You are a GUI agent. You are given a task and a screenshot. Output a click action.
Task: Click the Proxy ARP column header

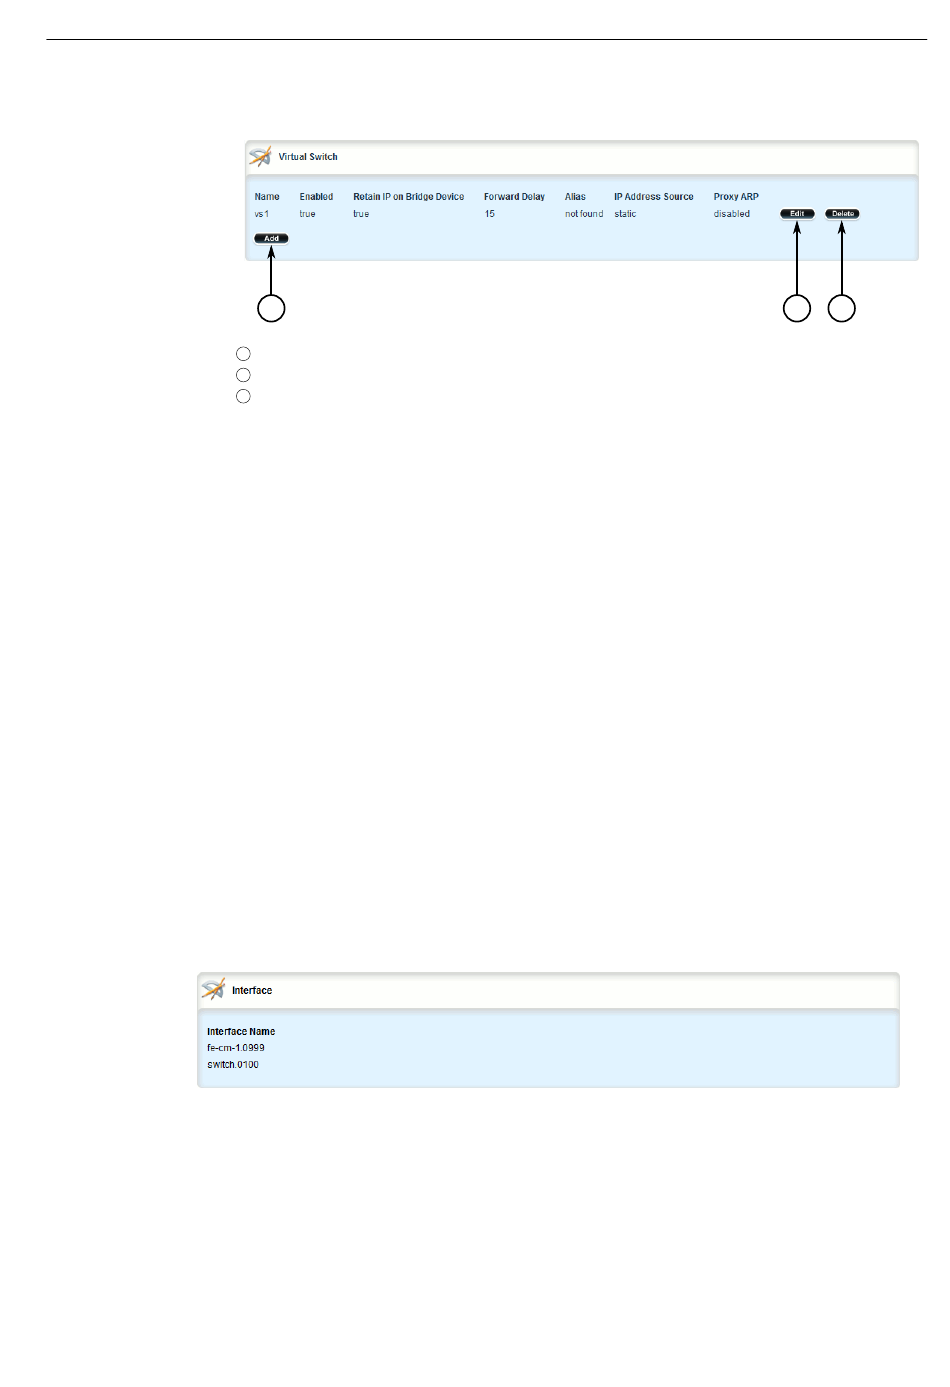[x=736, y=197]
